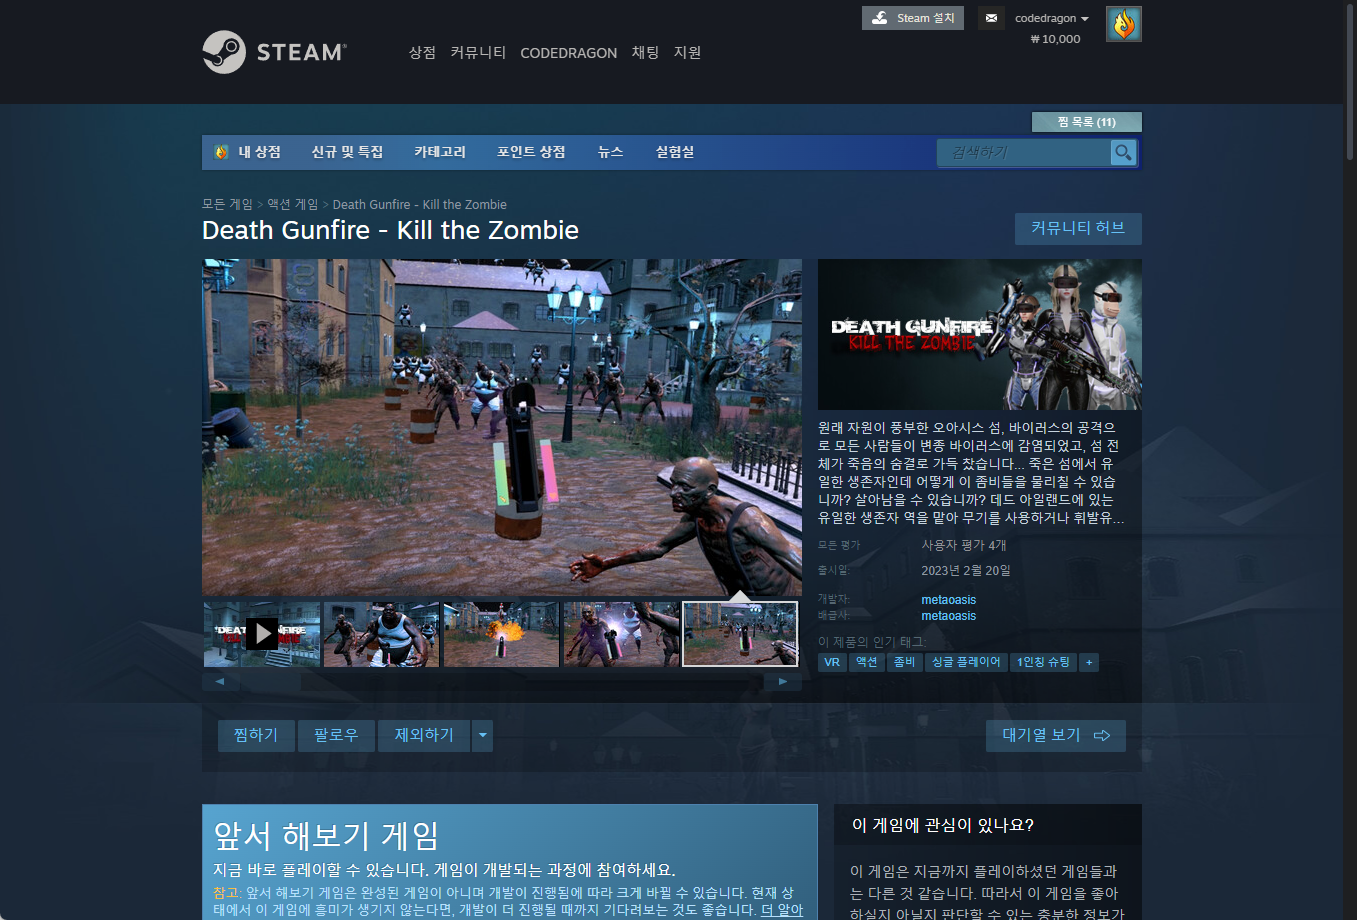Viewport: 1357px width, 920px height.
Task: Open the 커뮤니티 top menu
Action: [x=478, y=52]
